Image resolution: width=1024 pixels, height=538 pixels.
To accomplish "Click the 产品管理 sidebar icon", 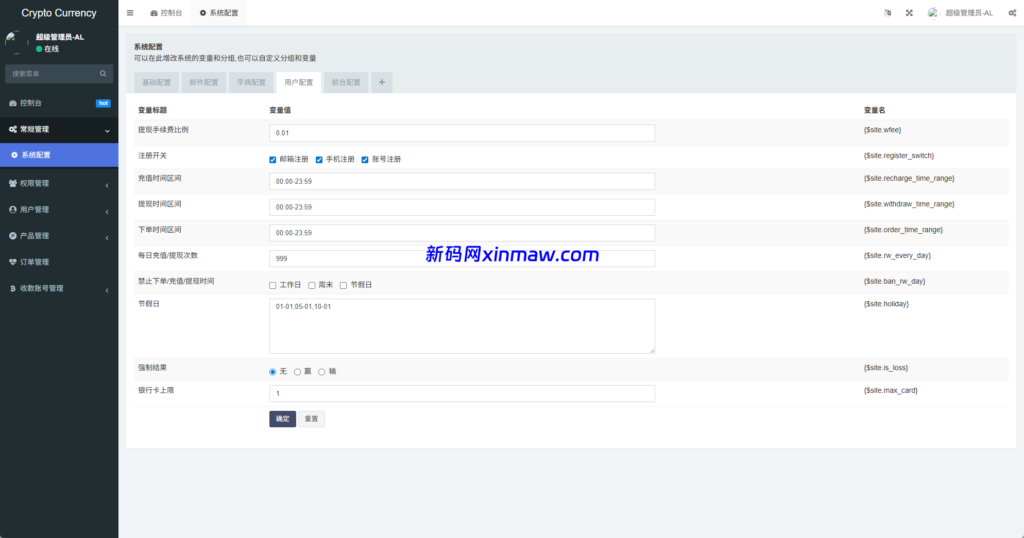I will coord(12,236).
